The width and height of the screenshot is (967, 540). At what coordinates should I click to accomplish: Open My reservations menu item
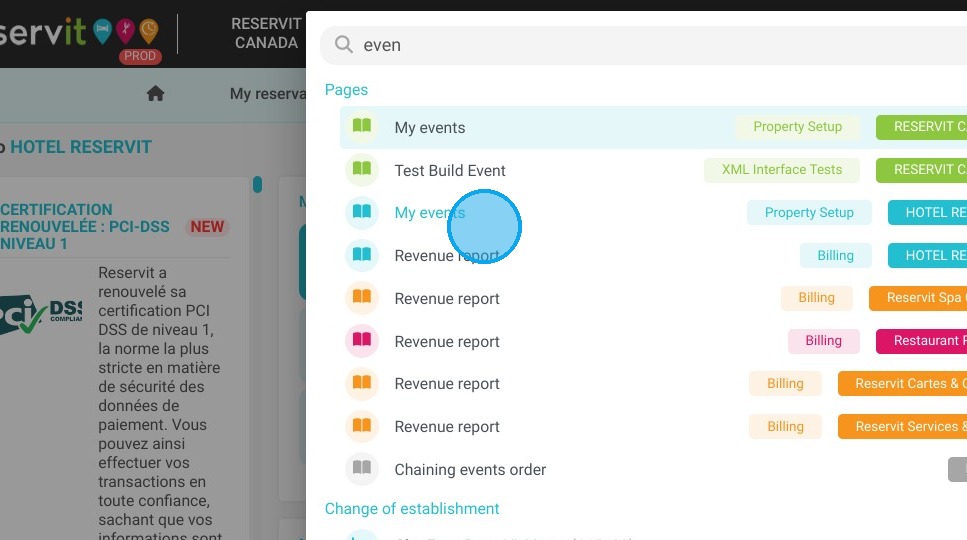(268, 94)
